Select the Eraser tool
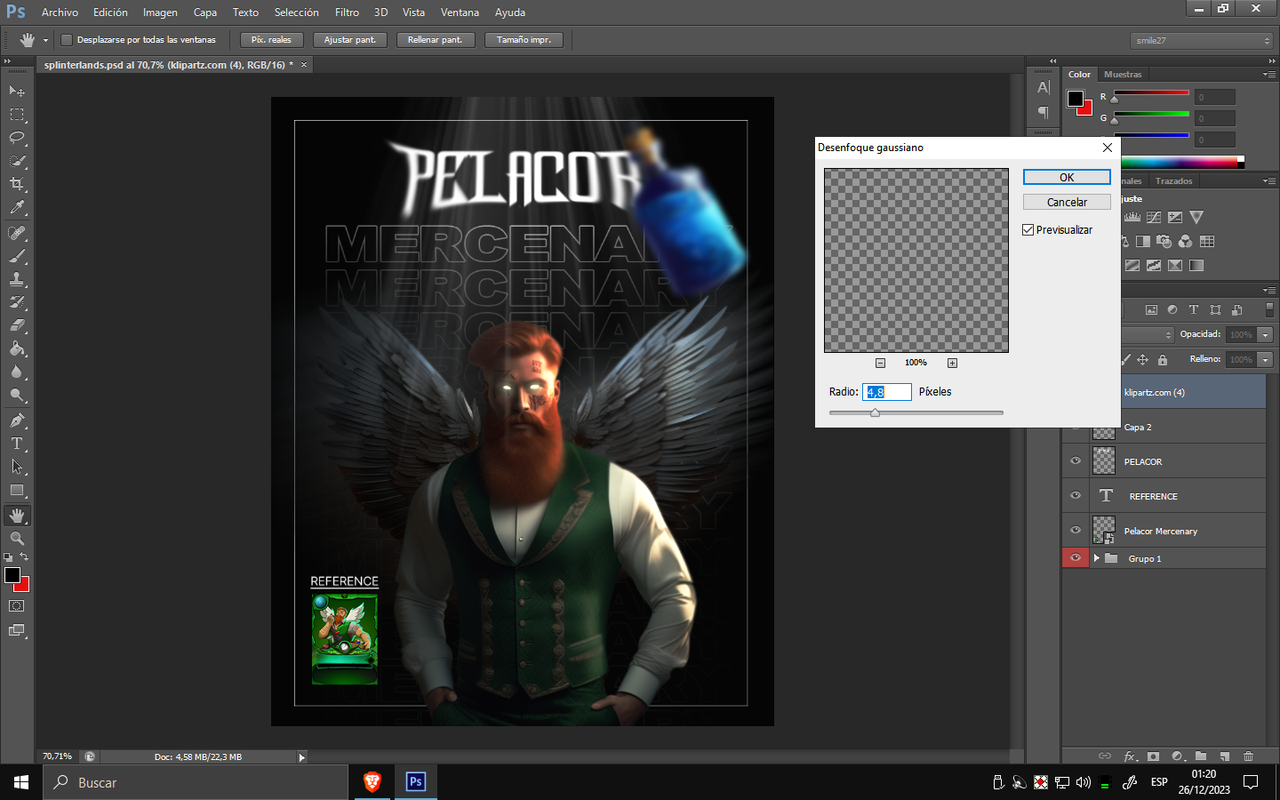Image resolution: width=1280 pixels, height=800 pixels. point(17,325)
